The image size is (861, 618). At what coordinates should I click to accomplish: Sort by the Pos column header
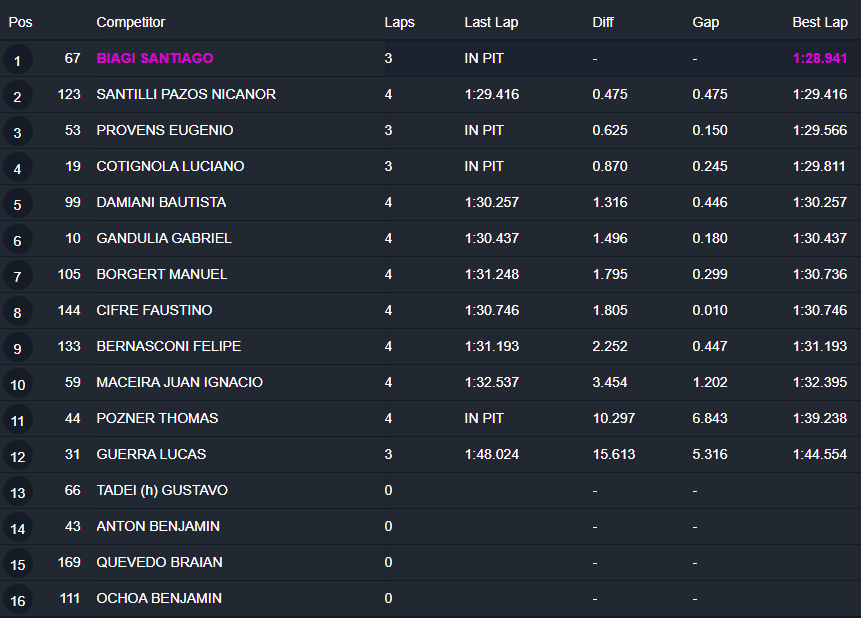pos(20,22)
